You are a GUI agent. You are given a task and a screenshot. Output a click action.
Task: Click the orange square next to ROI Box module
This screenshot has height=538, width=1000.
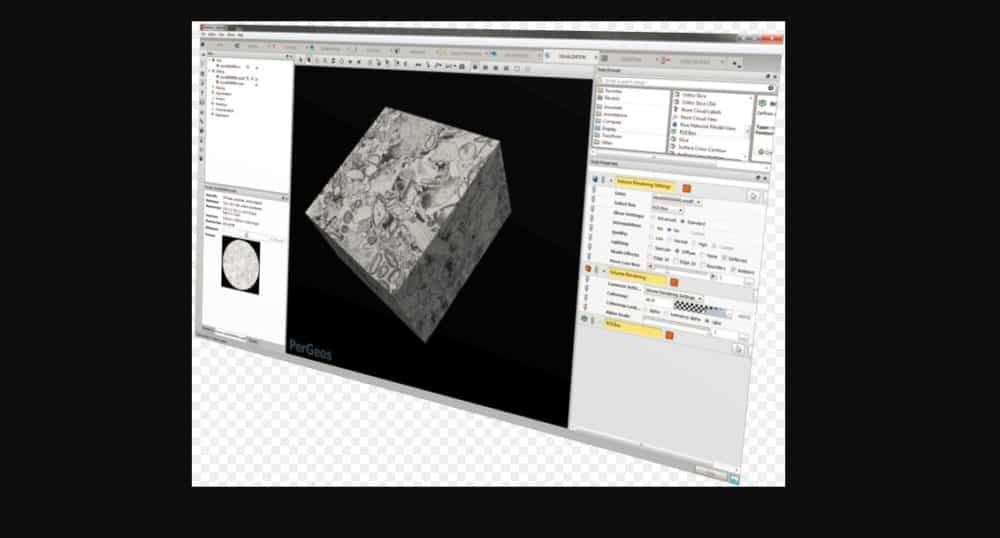tap(669, 336)
